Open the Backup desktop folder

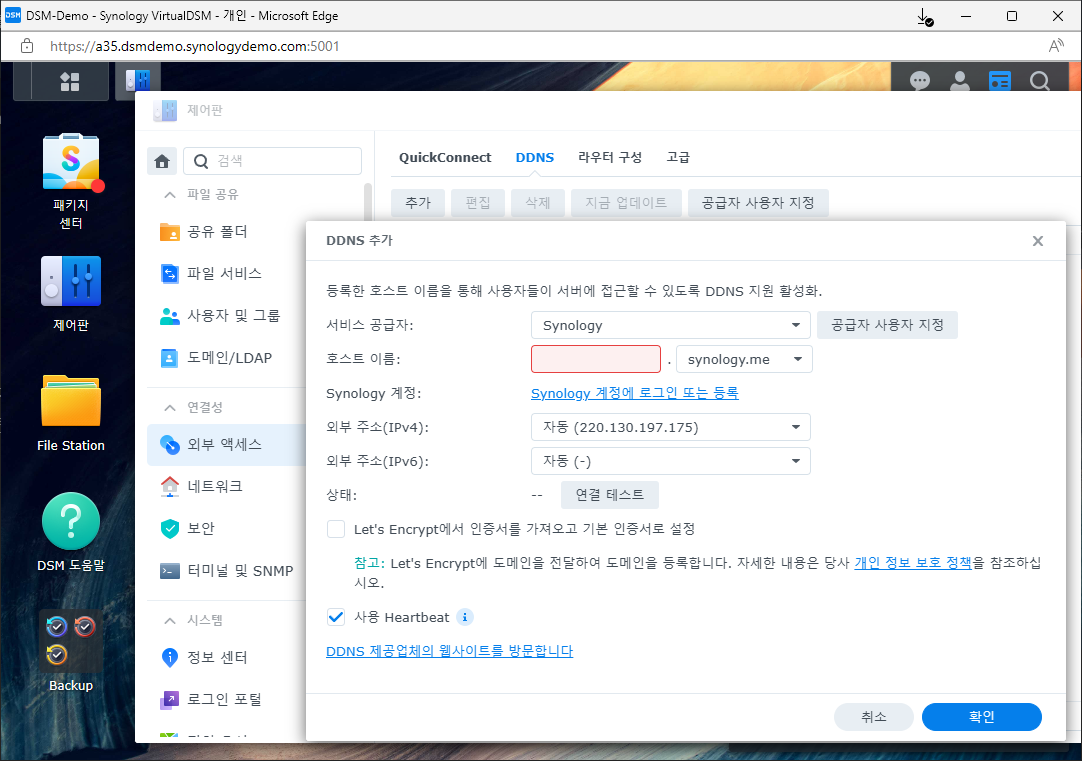coord(71,651)
